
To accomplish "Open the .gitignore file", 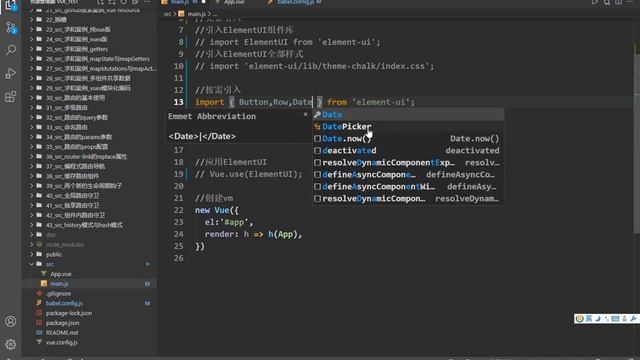I will (58, 293).
